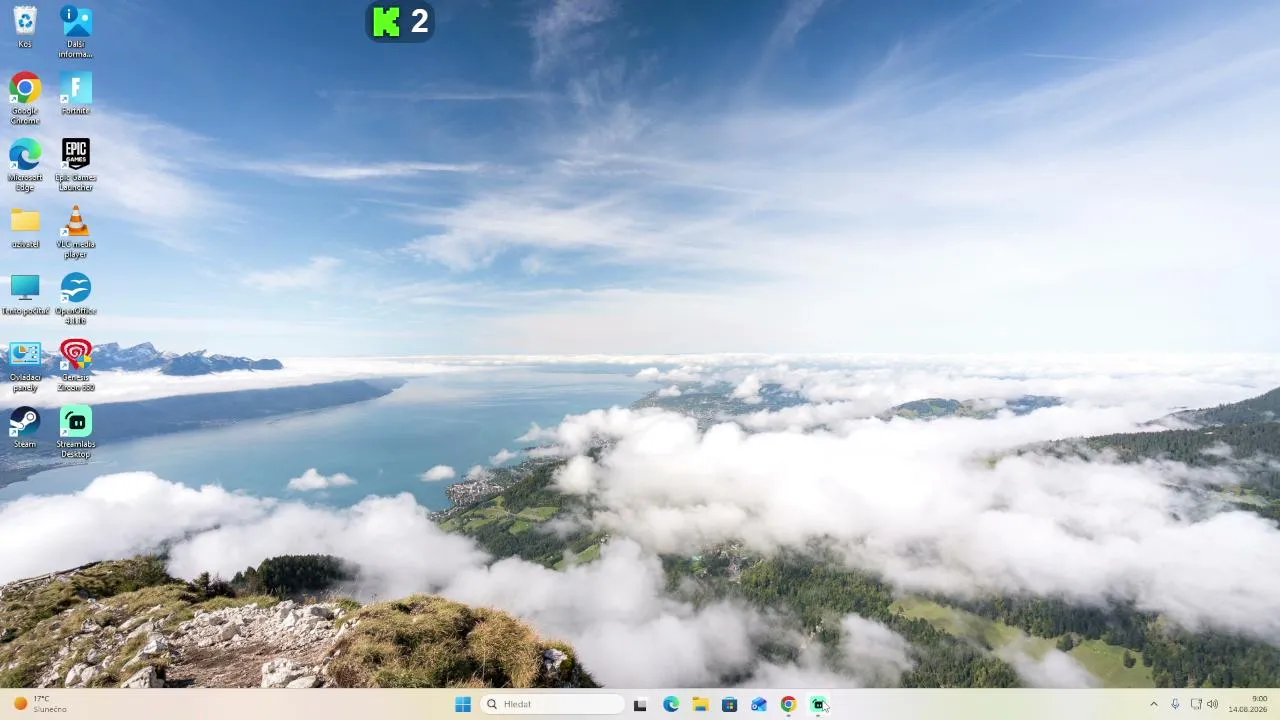
Task: Open volume control tray icon
Action: 1212,704
